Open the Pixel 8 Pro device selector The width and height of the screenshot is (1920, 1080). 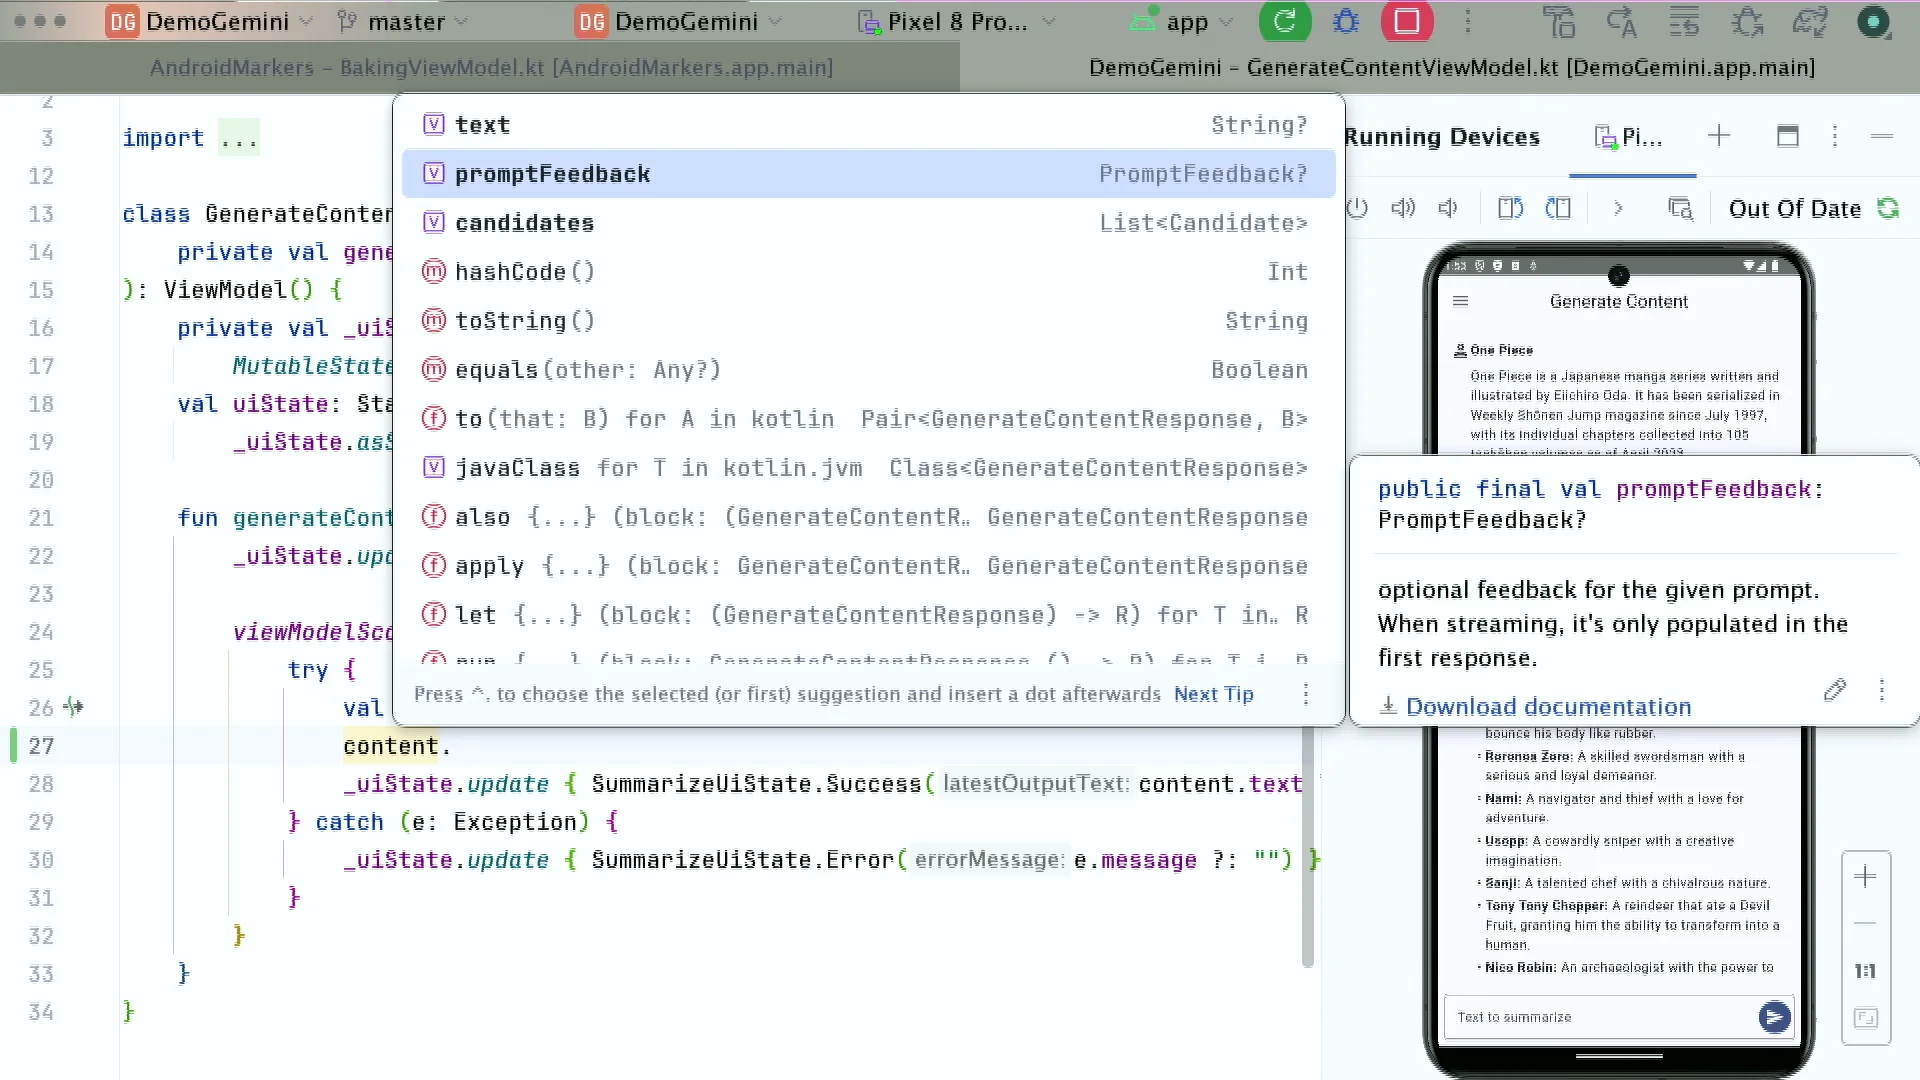[956, 21]
